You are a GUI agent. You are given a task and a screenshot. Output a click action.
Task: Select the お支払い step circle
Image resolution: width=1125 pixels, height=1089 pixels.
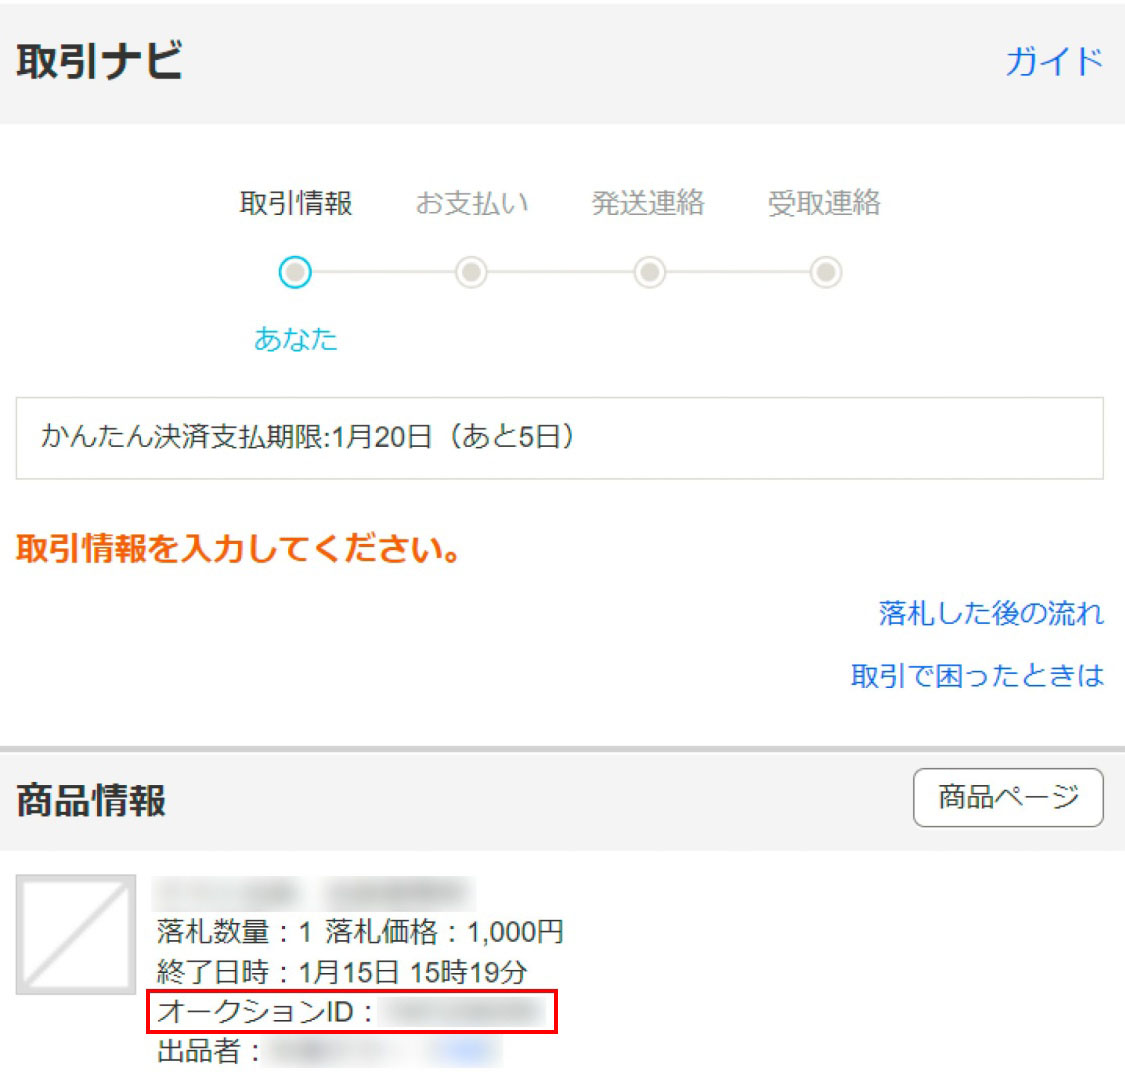pos(471,273)
